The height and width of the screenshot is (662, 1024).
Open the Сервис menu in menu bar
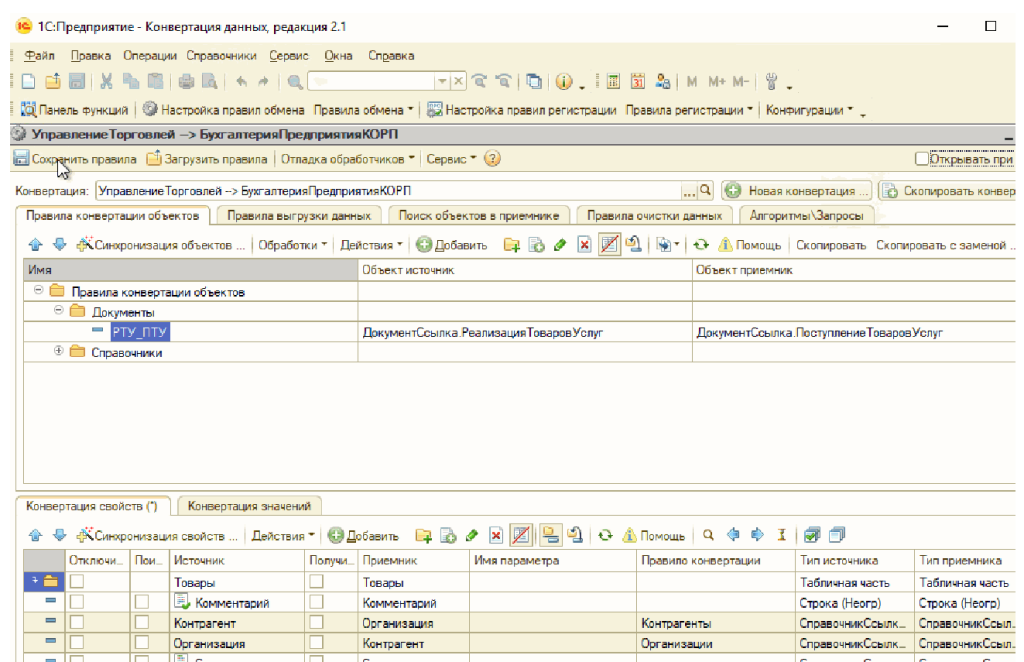click(x=288, y=56)
